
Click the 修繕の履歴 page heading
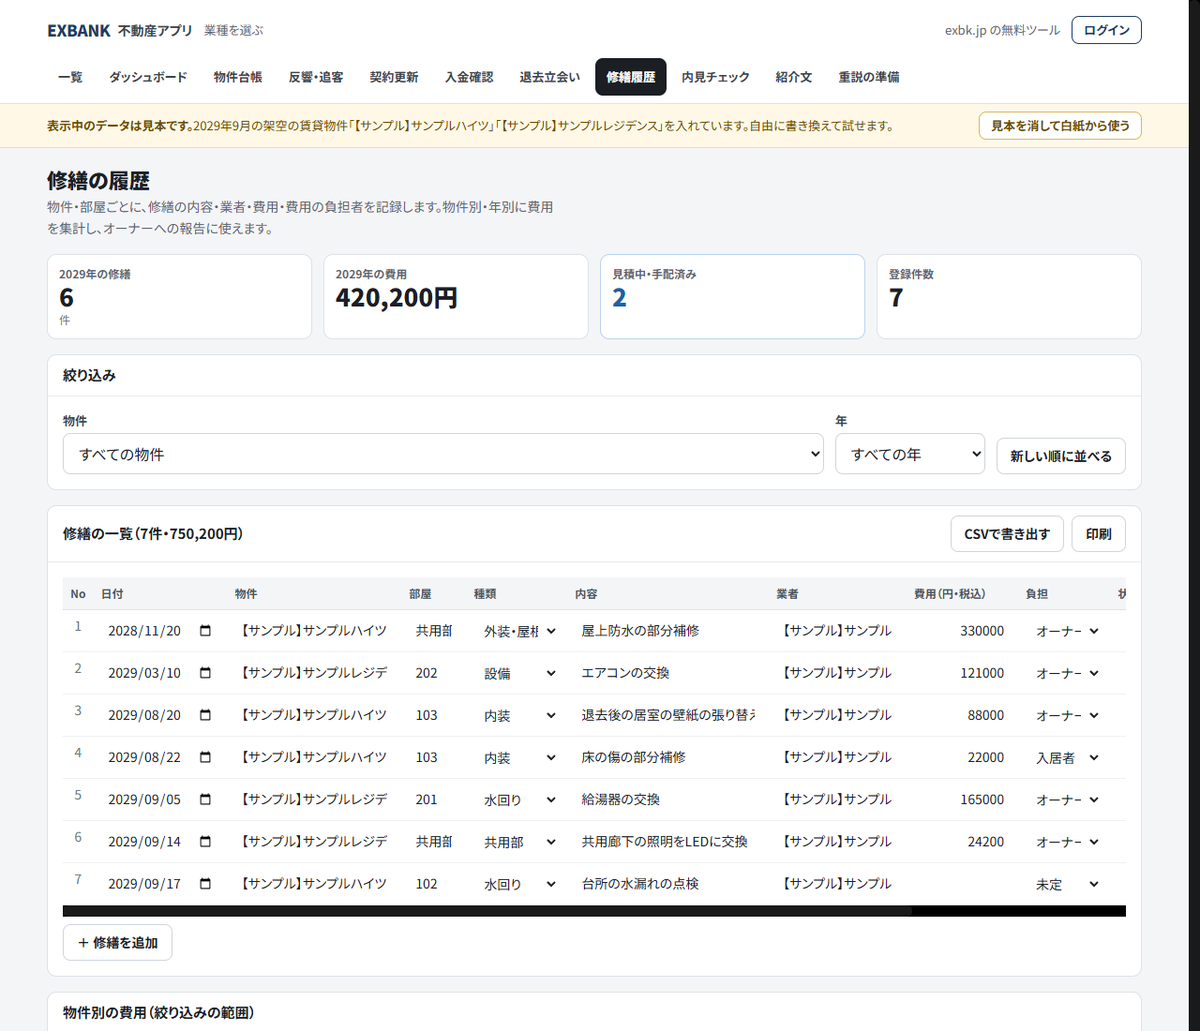98,181
